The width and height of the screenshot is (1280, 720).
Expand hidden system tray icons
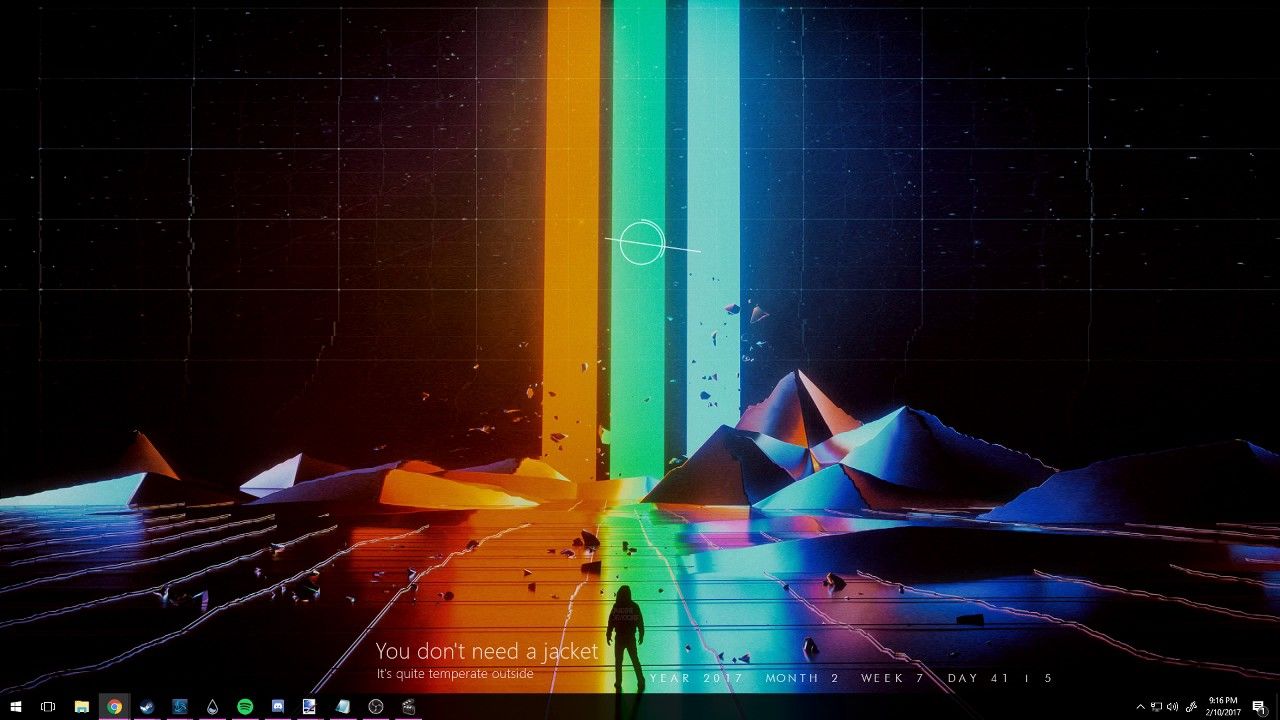click(x=1141, y=706)
